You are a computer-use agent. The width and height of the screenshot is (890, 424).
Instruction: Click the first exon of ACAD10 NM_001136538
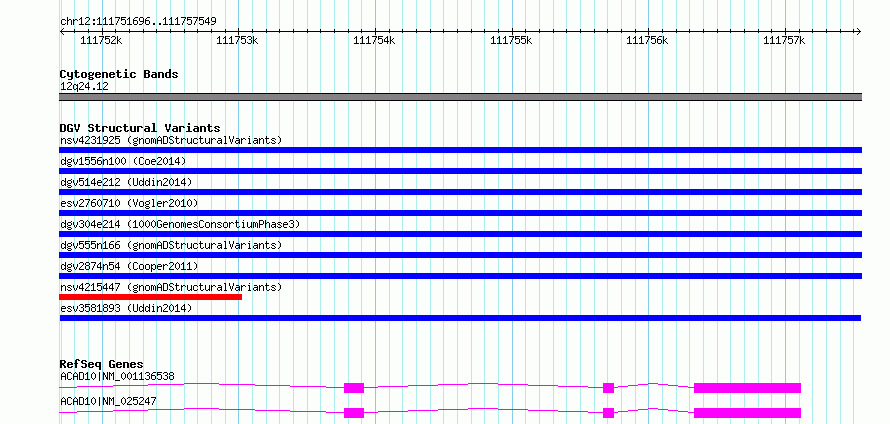point(354,388)
